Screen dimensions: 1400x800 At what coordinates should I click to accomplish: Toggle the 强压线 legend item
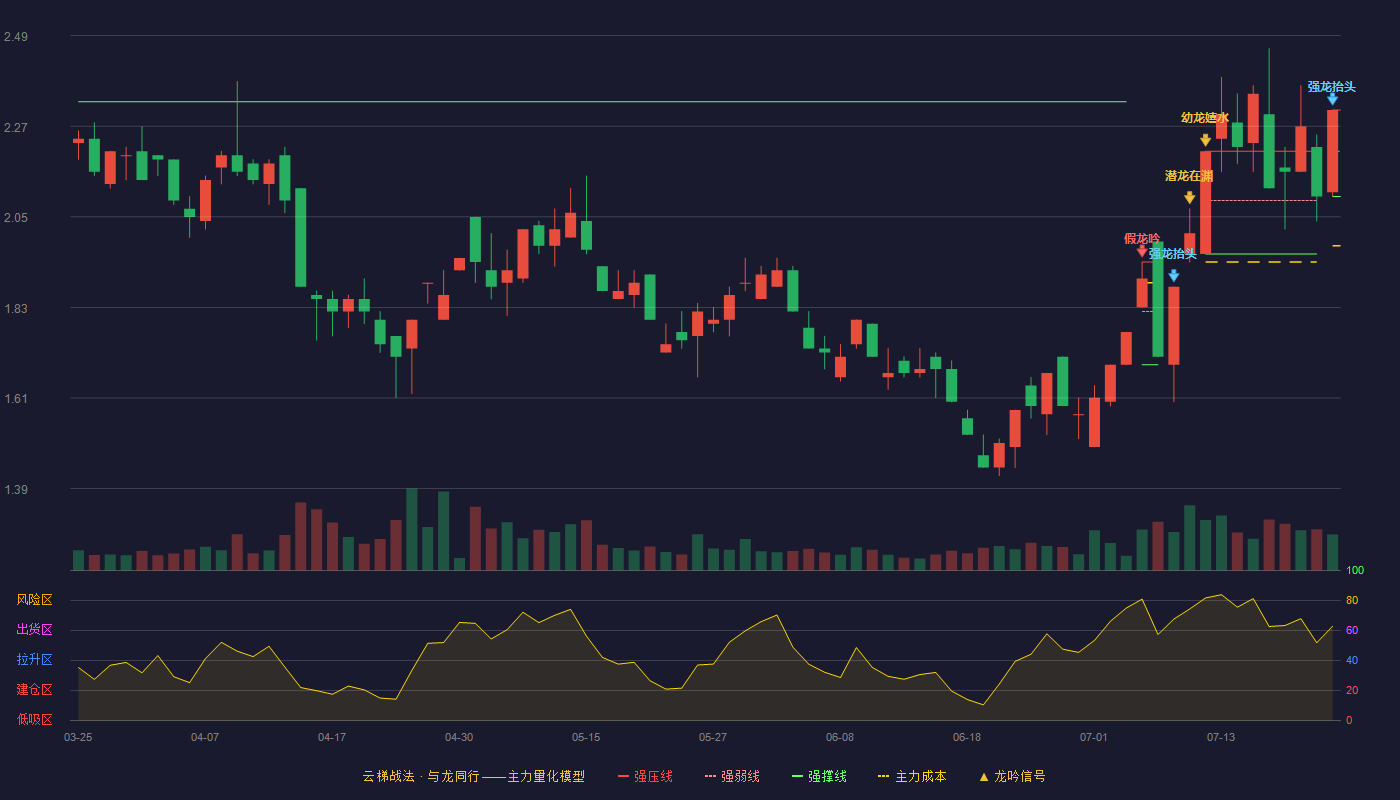click(x=645, y=776)
